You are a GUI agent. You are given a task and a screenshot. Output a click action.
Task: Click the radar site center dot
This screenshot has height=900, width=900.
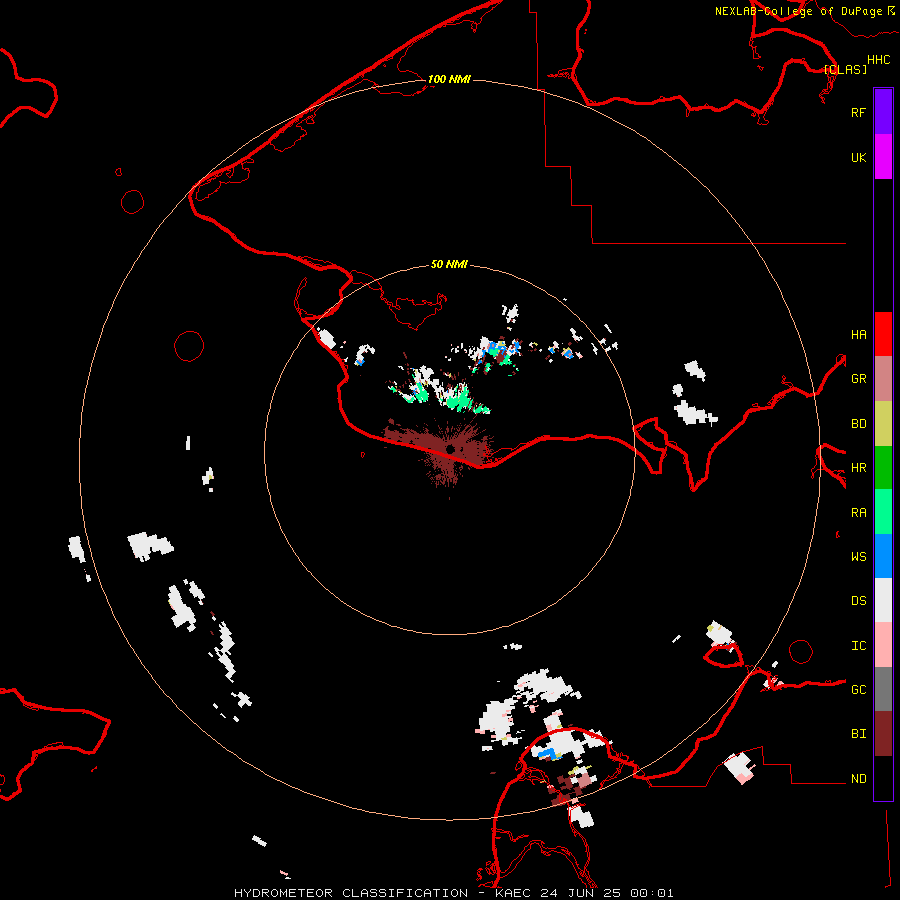point(450,448)
